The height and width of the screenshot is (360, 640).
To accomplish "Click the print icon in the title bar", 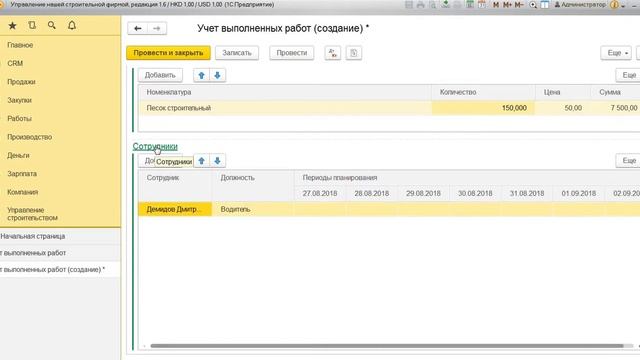I will click(x=420, y=4).
